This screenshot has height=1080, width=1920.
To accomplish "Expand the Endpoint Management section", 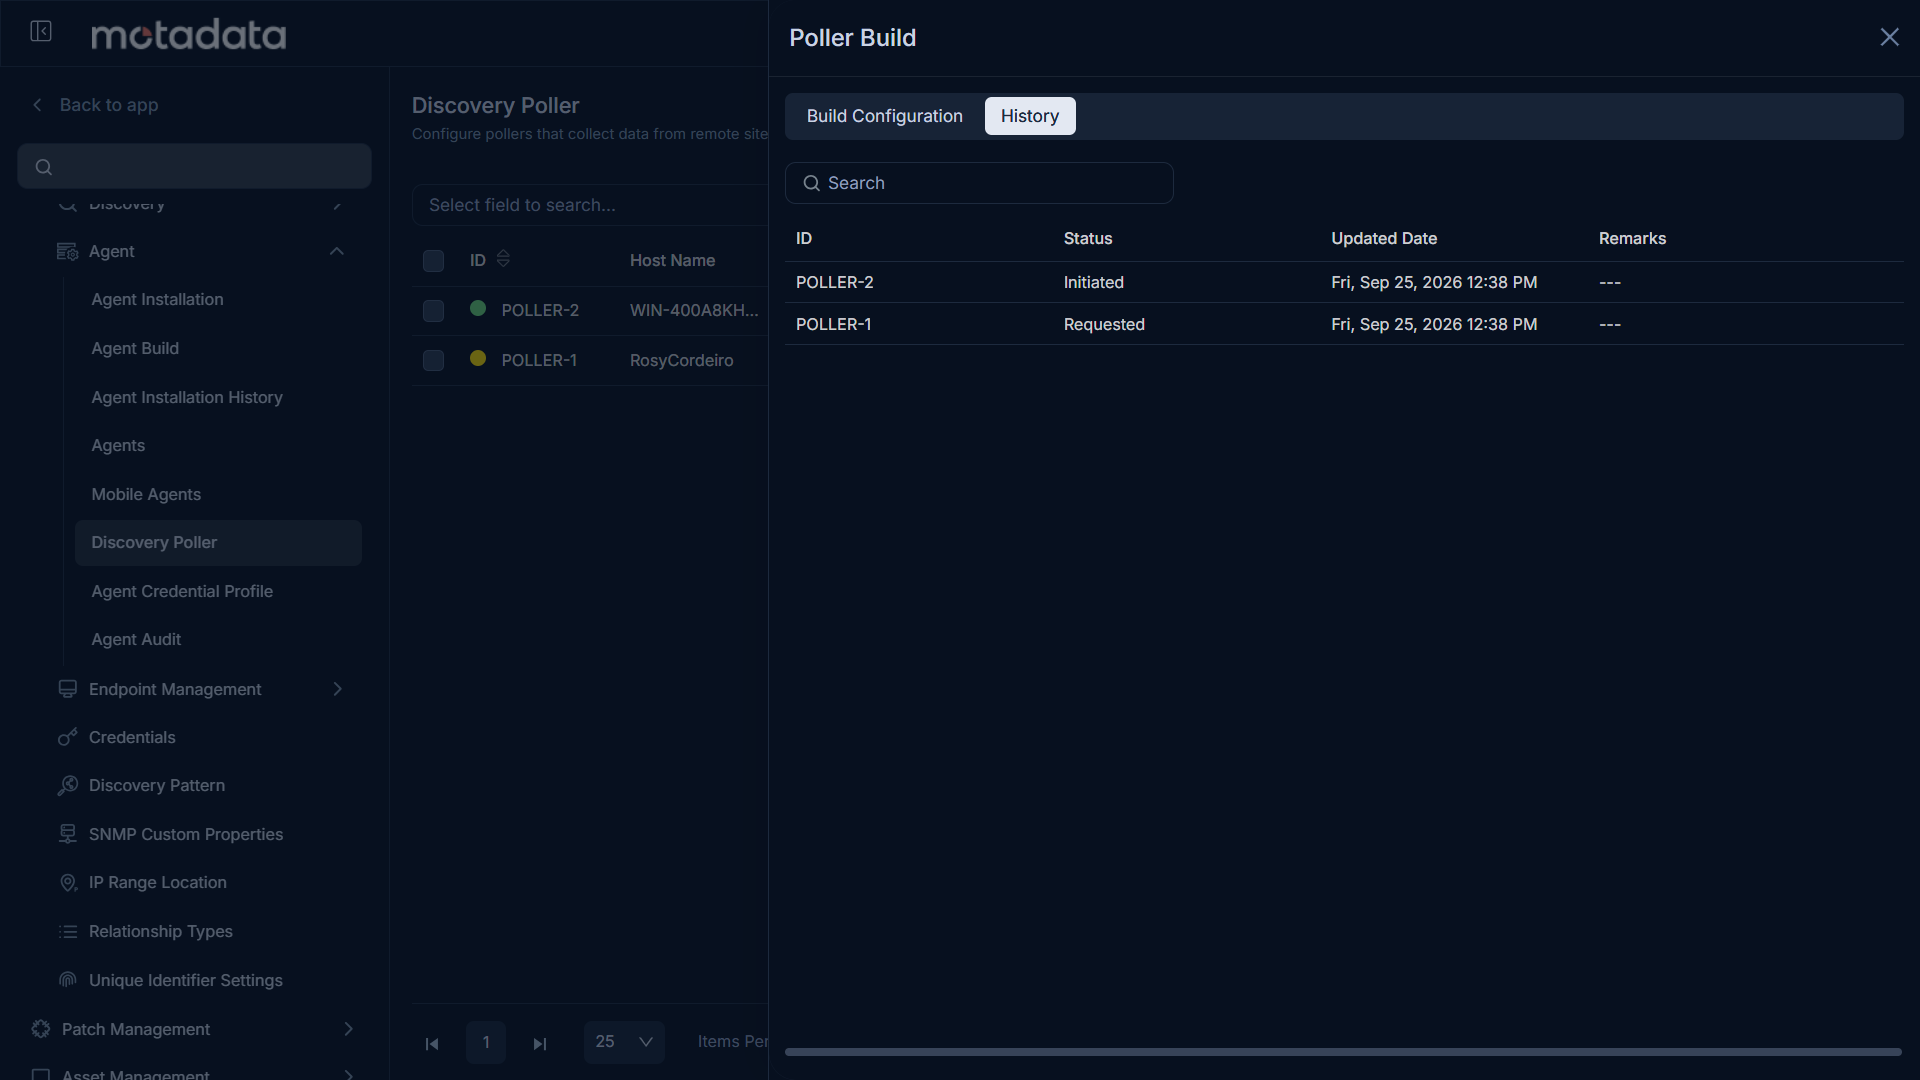I will 337,689.
